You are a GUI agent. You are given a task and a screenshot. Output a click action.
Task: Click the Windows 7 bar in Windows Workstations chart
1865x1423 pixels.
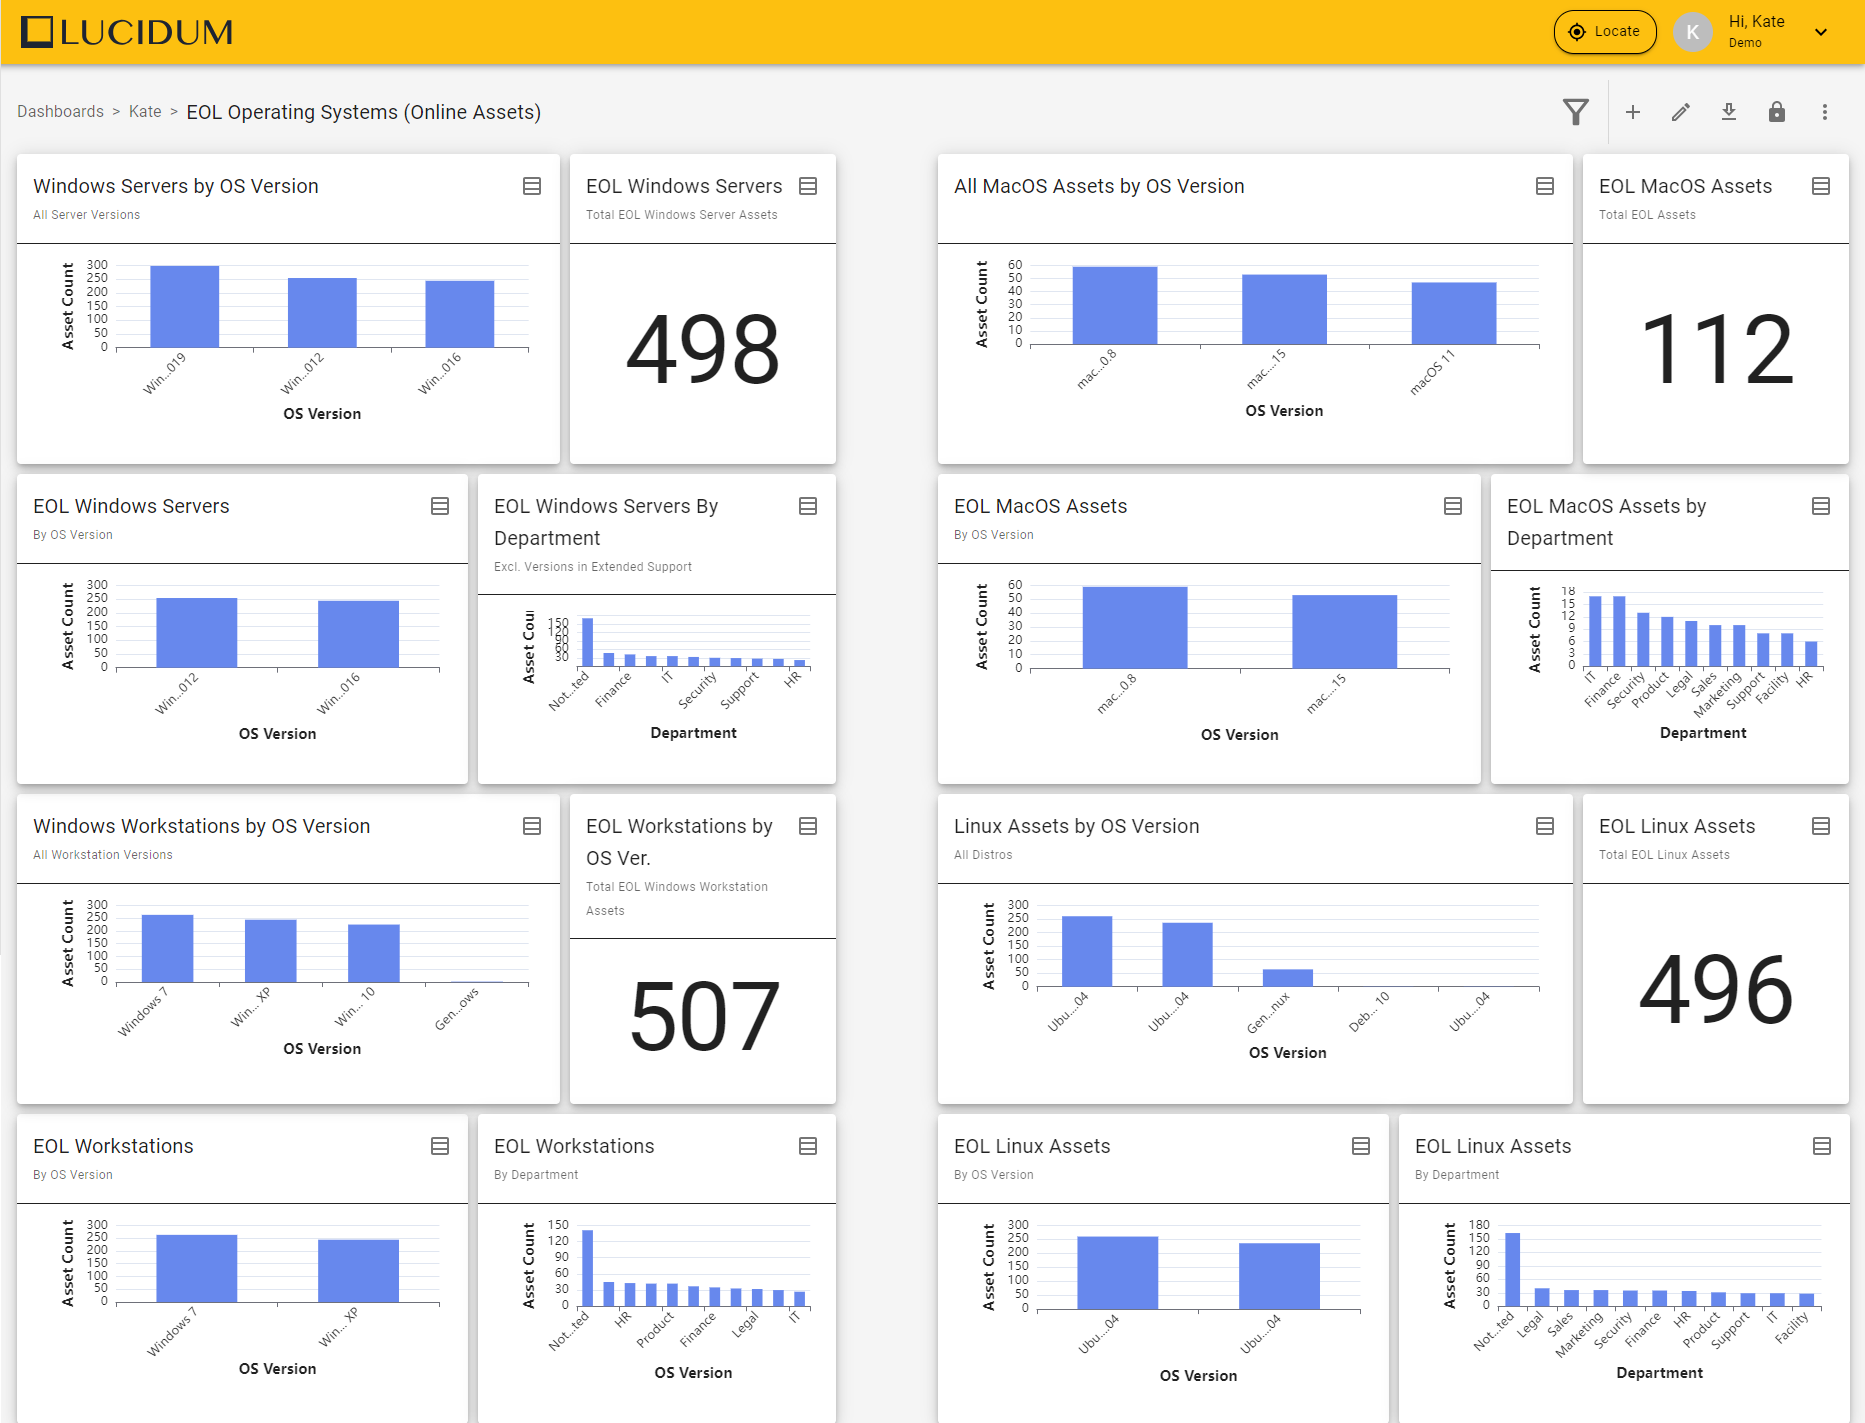coord(168,948)
